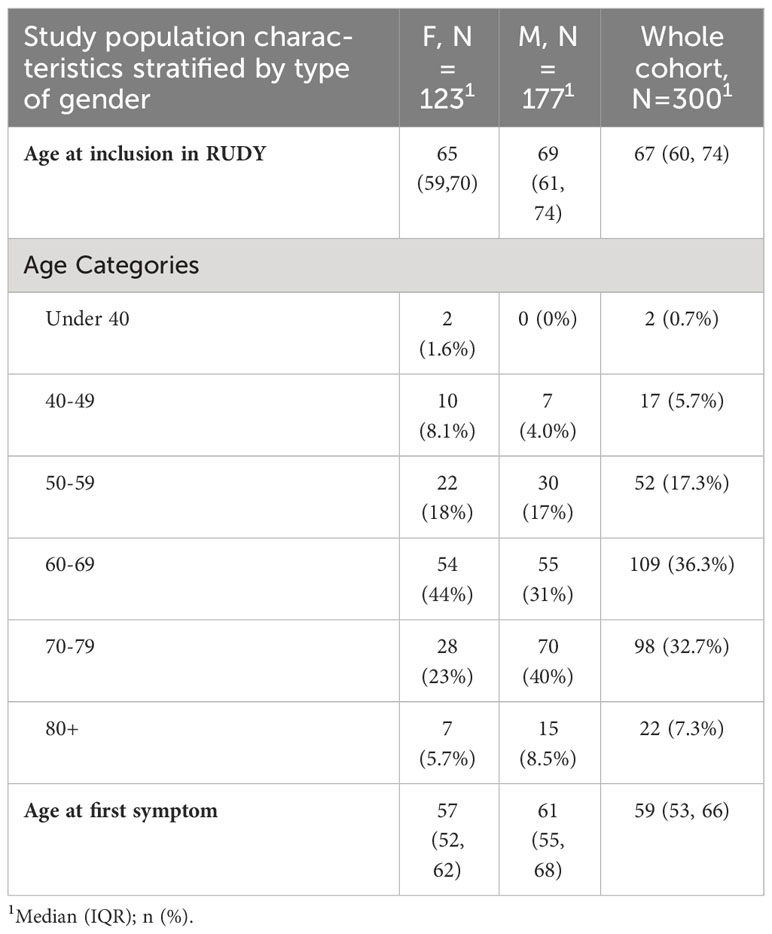The width and height of the screenshot is (772, 934).
Task: Click the 'Median (IQR); n (%)' footnote
Action: pos(101,917)
